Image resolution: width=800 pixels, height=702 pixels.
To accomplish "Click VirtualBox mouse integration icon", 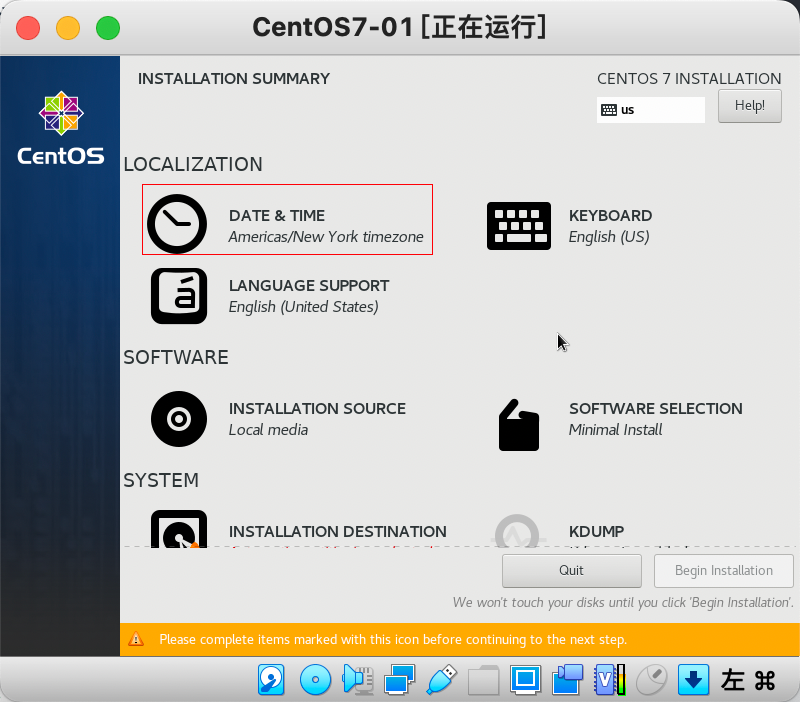I will coord(652,680).
